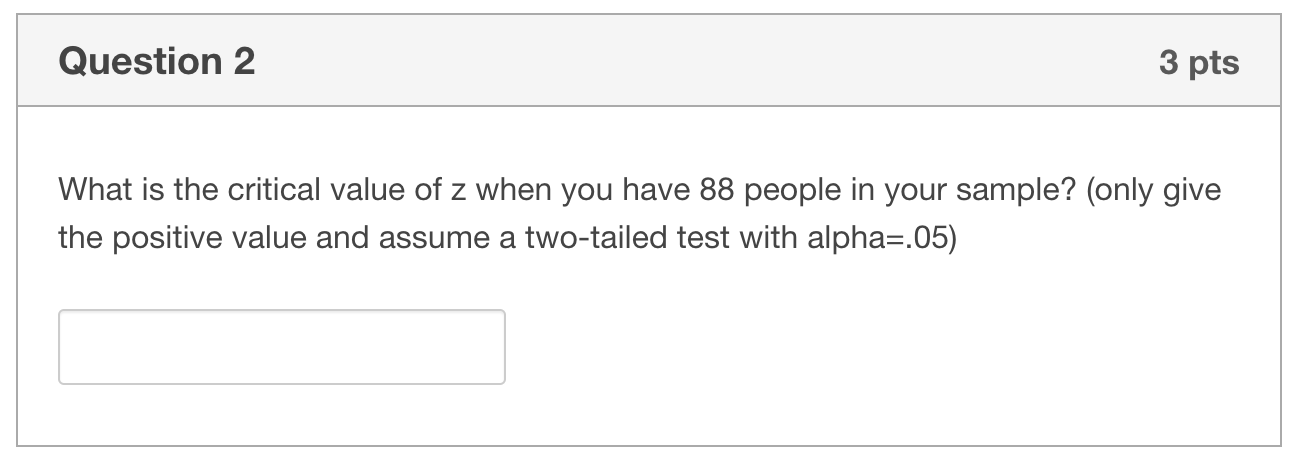Image resolution: width=1316 pixels, height=470 pixels.
Task: Click the numeral "2" in Question heading
Action: [244, 62]
